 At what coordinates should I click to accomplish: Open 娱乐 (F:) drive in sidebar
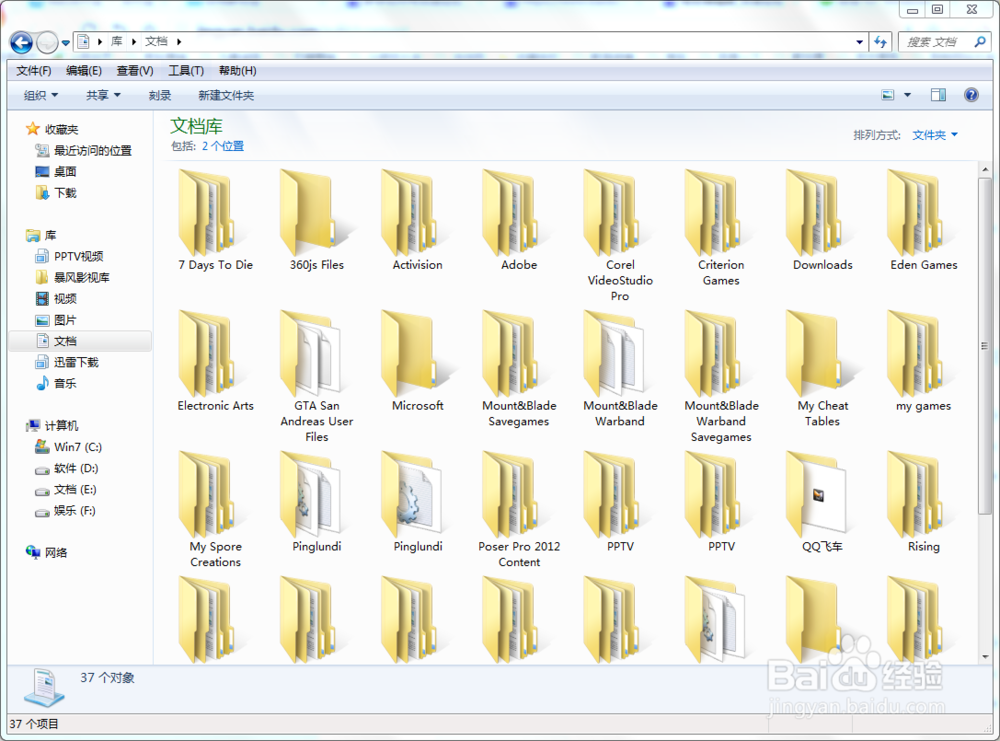[x=66, y=511]
